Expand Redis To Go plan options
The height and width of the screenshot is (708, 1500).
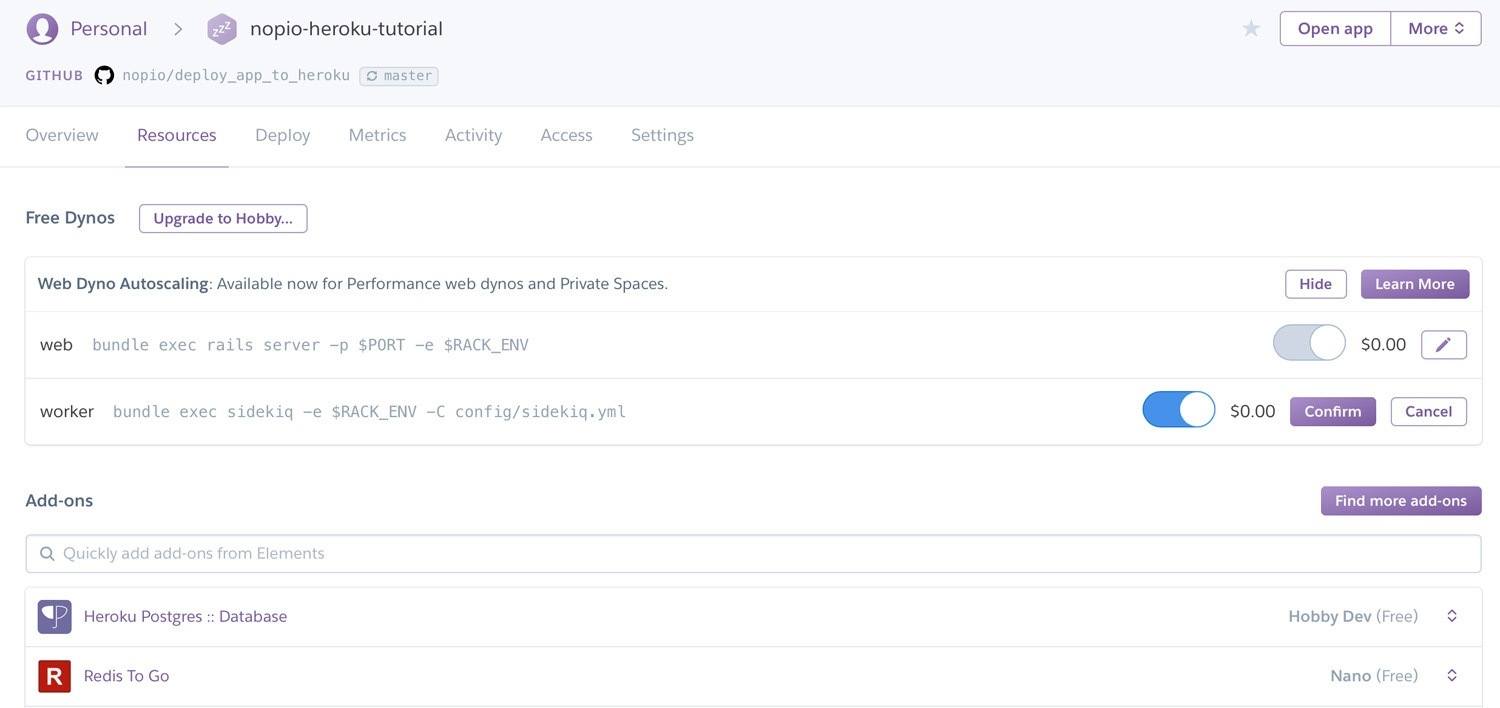tap(1452, 676)
